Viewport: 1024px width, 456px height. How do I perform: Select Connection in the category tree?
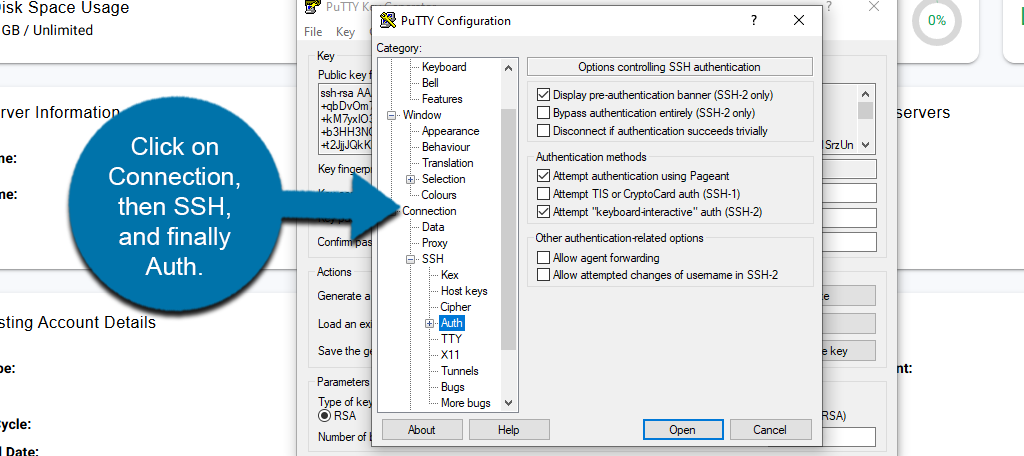coord(429,211)
